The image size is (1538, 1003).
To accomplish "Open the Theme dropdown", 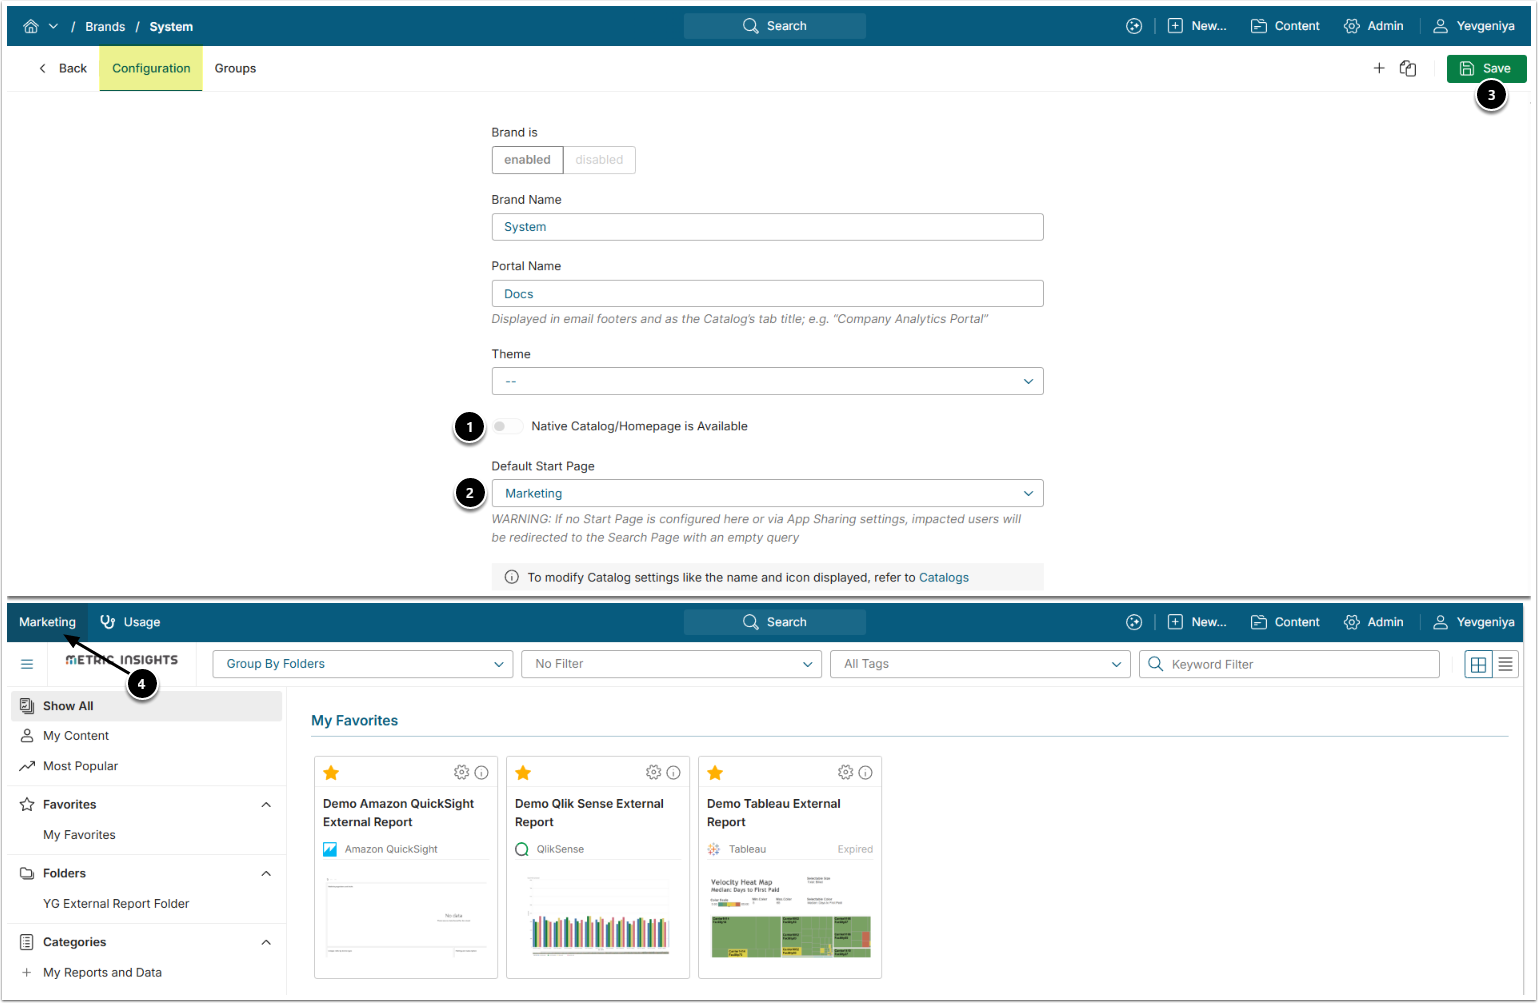I will 767,381.
